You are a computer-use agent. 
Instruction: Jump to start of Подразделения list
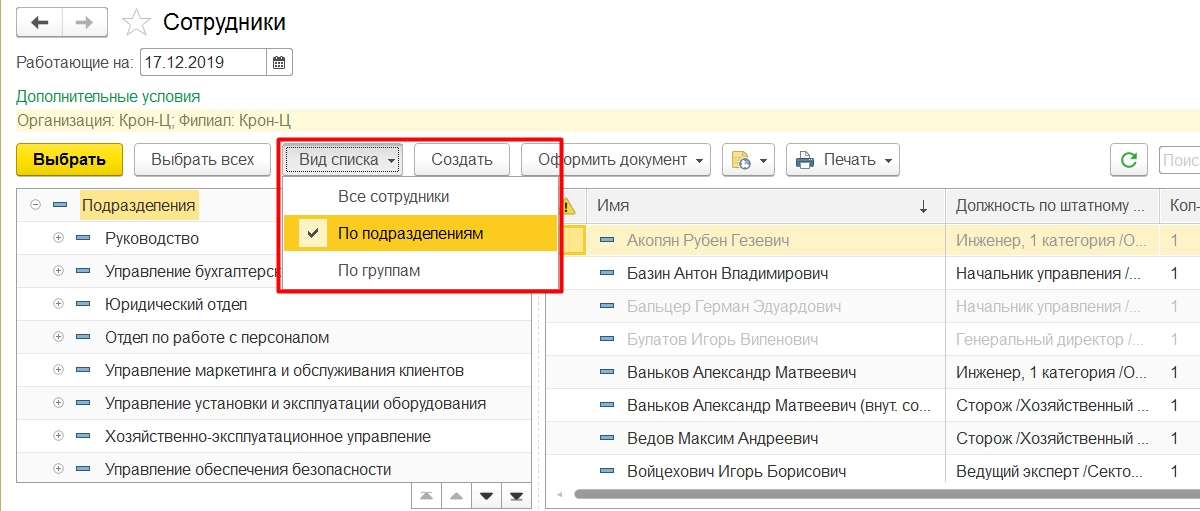pos(426,496)
